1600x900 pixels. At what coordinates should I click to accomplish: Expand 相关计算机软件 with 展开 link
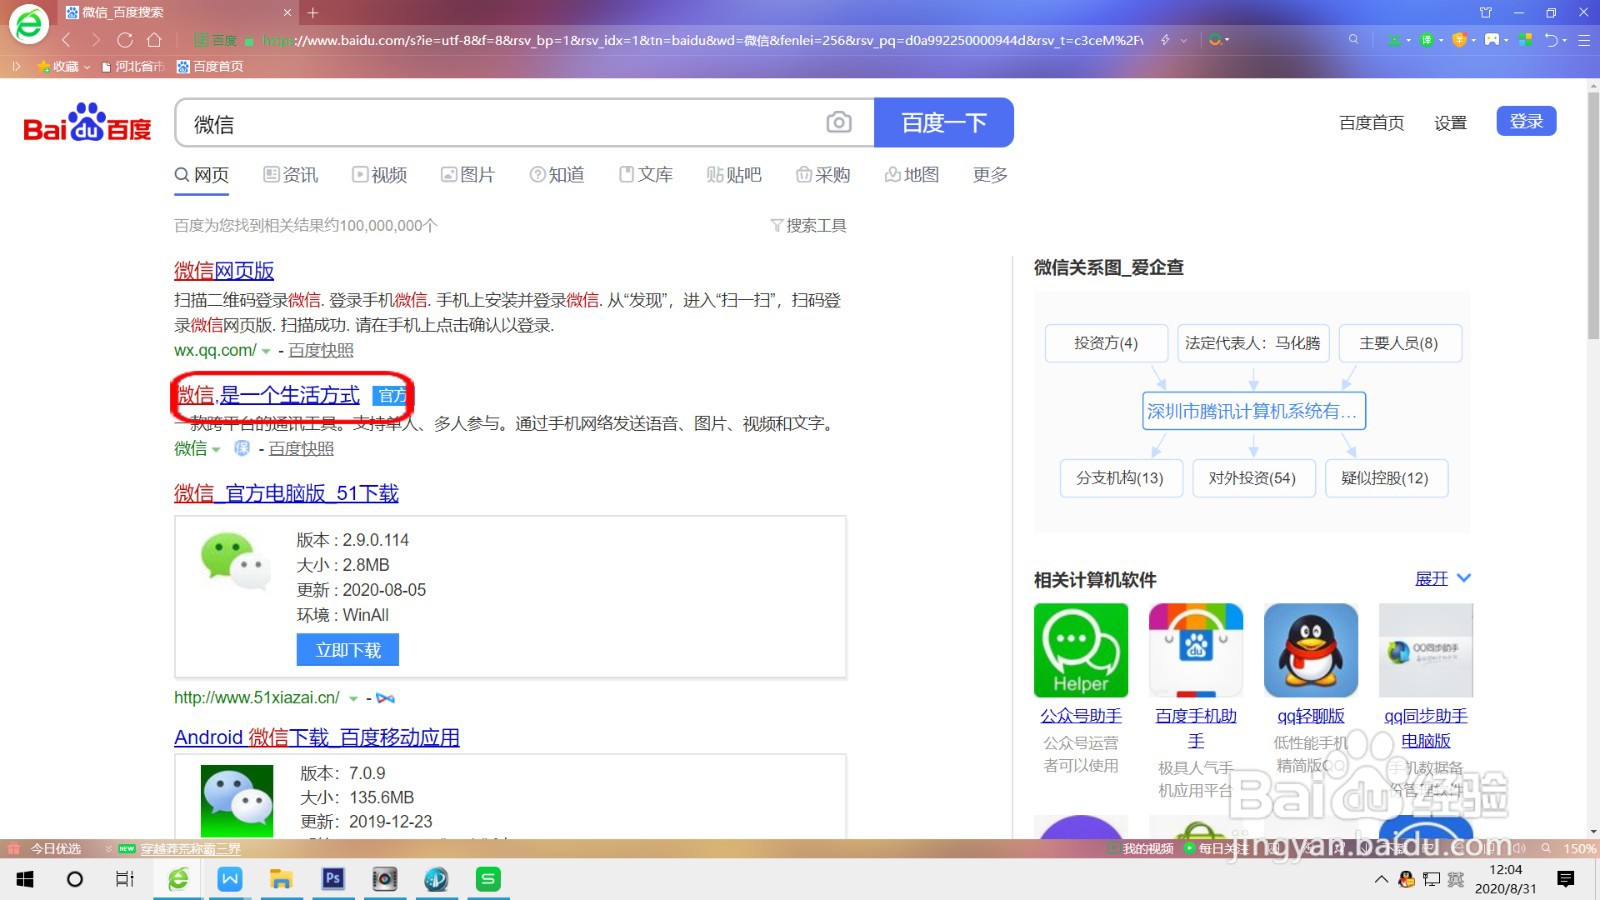point(1443,578)
